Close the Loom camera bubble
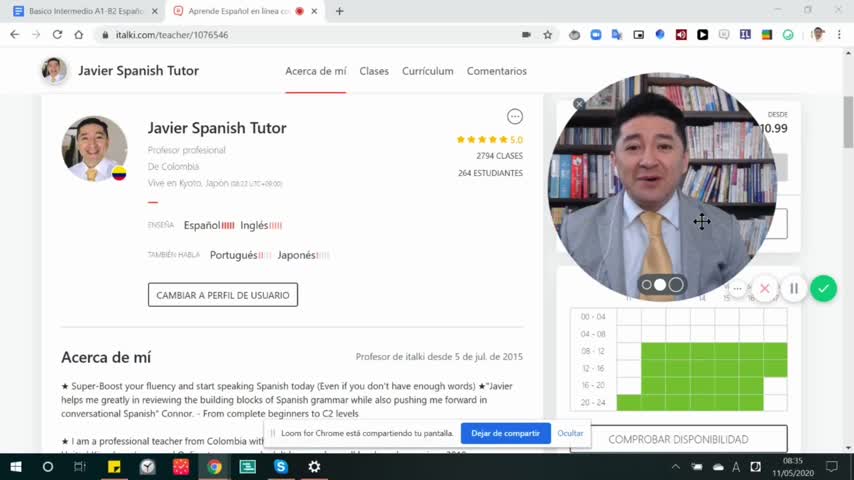Image resolution: width=854 pixels, height=480 pixels. click(579, 104)
